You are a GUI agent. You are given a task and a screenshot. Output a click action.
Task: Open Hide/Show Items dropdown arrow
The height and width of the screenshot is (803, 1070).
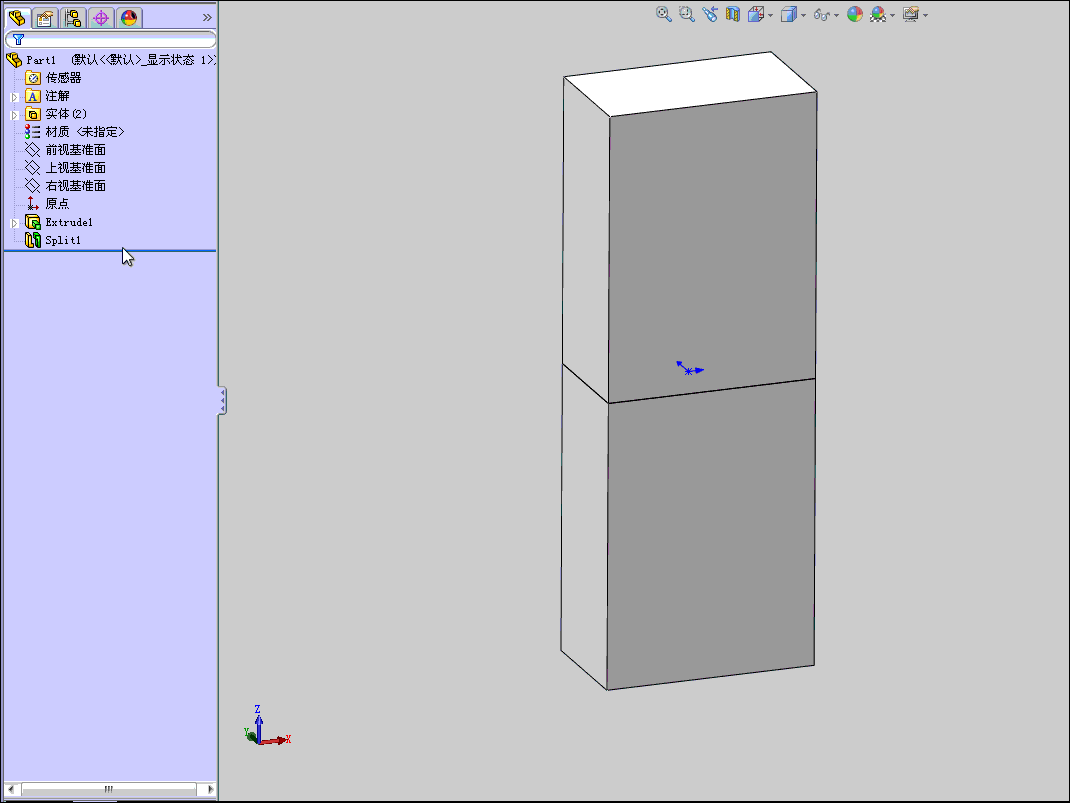pyautogui.click(x=837, y=16)
